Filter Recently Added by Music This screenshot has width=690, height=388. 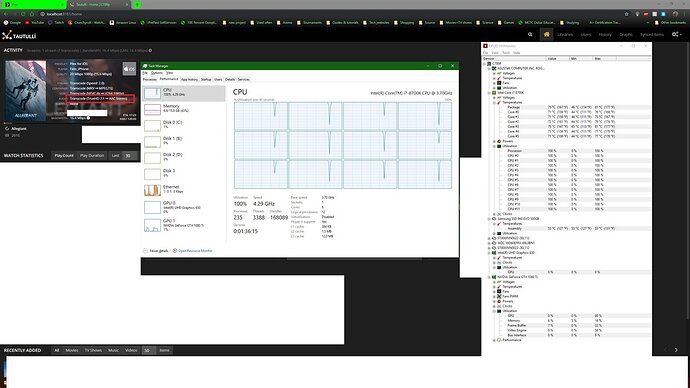[x=114, y=351]
